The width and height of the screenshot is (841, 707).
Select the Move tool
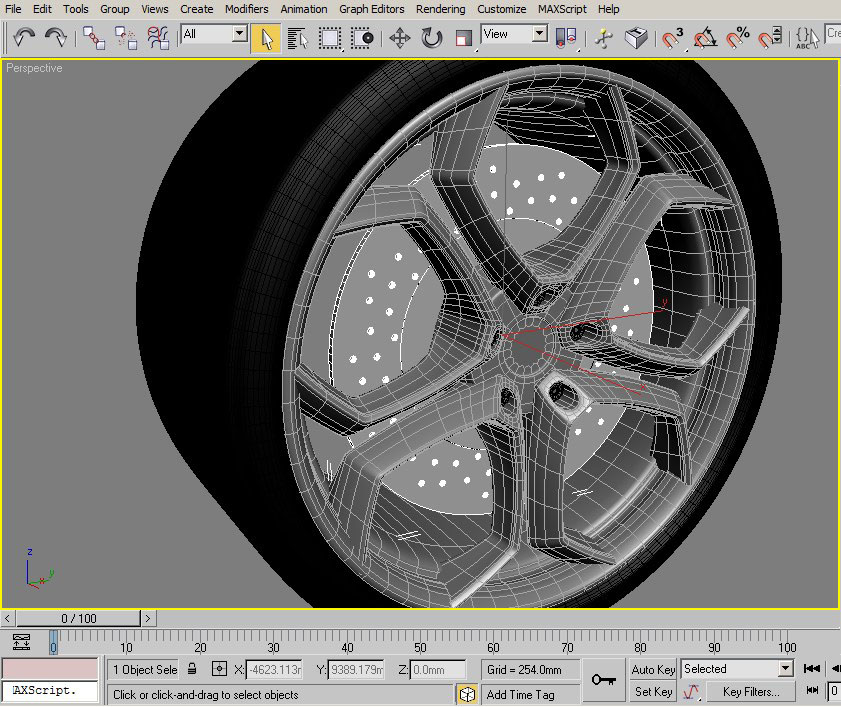tap(400, 38)
